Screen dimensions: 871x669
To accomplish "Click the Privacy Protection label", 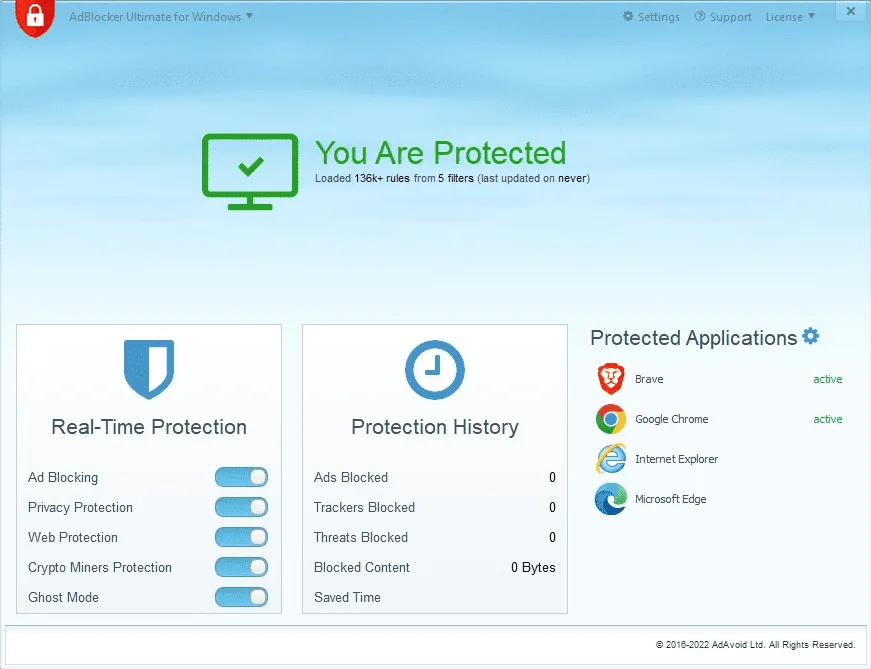I will click(x=80, y=507).
